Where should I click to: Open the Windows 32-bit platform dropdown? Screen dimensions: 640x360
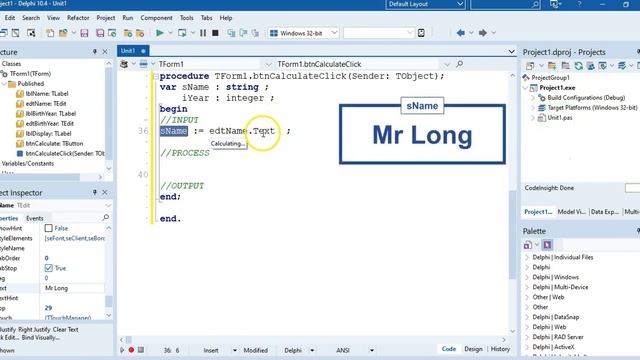(334, 33)
